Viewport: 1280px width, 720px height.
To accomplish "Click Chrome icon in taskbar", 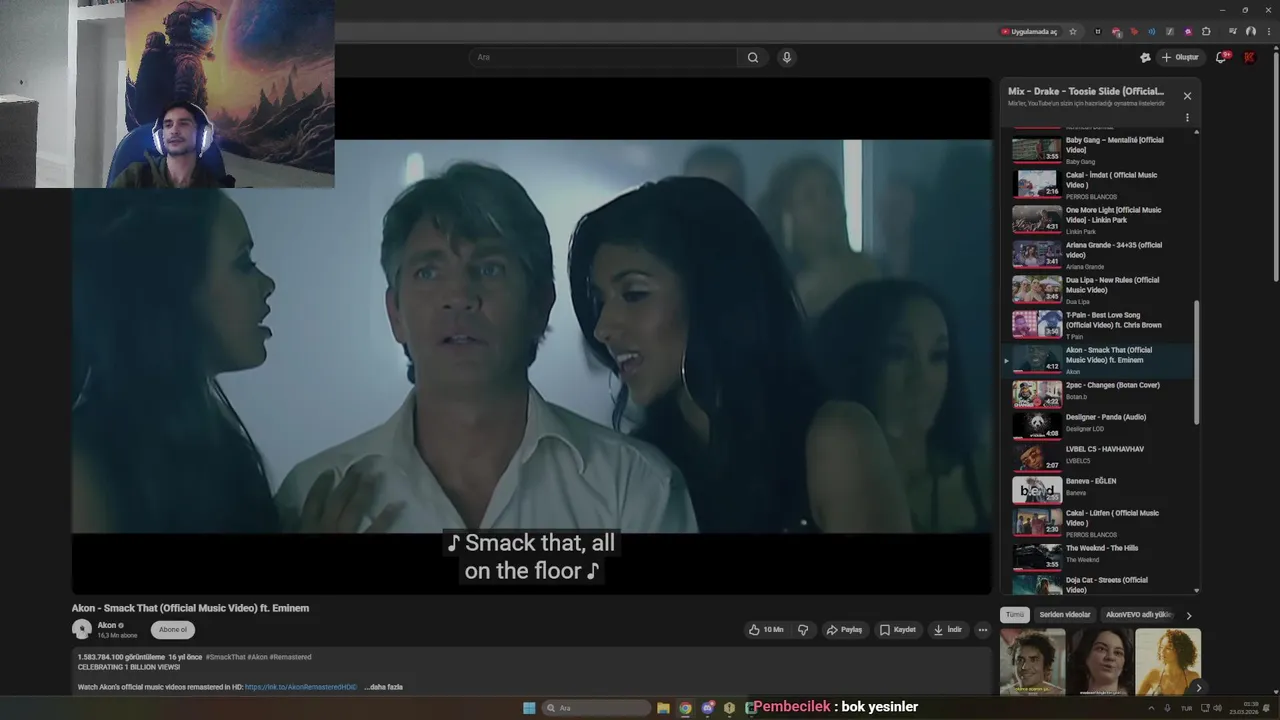I will click(x=685, y=708).
